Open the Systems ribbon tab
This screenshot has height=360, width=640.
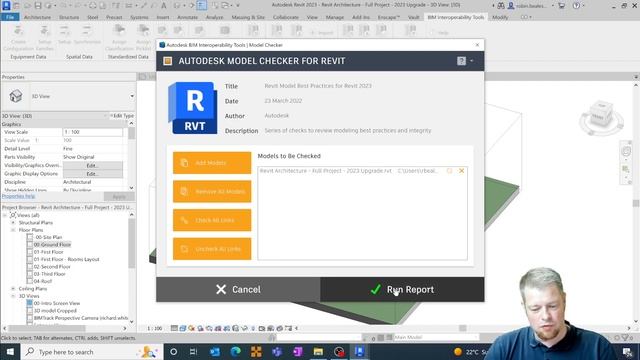tap(139, 17)
